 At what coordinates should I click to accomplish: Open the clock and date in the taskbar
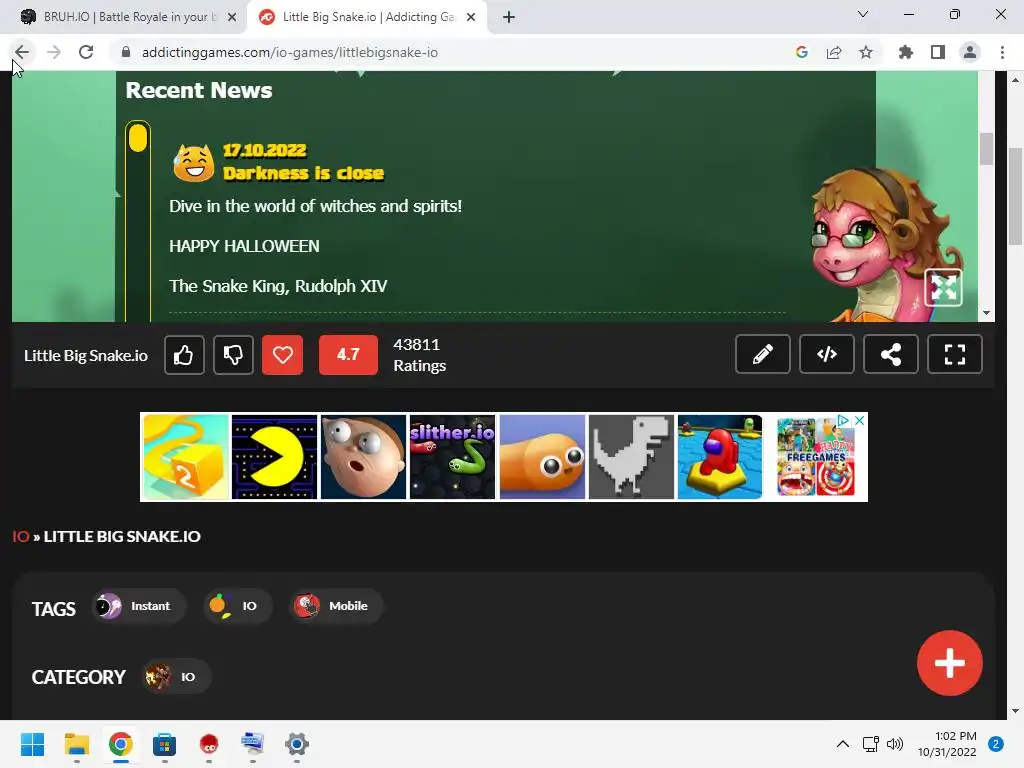pyautogui.click(x=947, y=744)
